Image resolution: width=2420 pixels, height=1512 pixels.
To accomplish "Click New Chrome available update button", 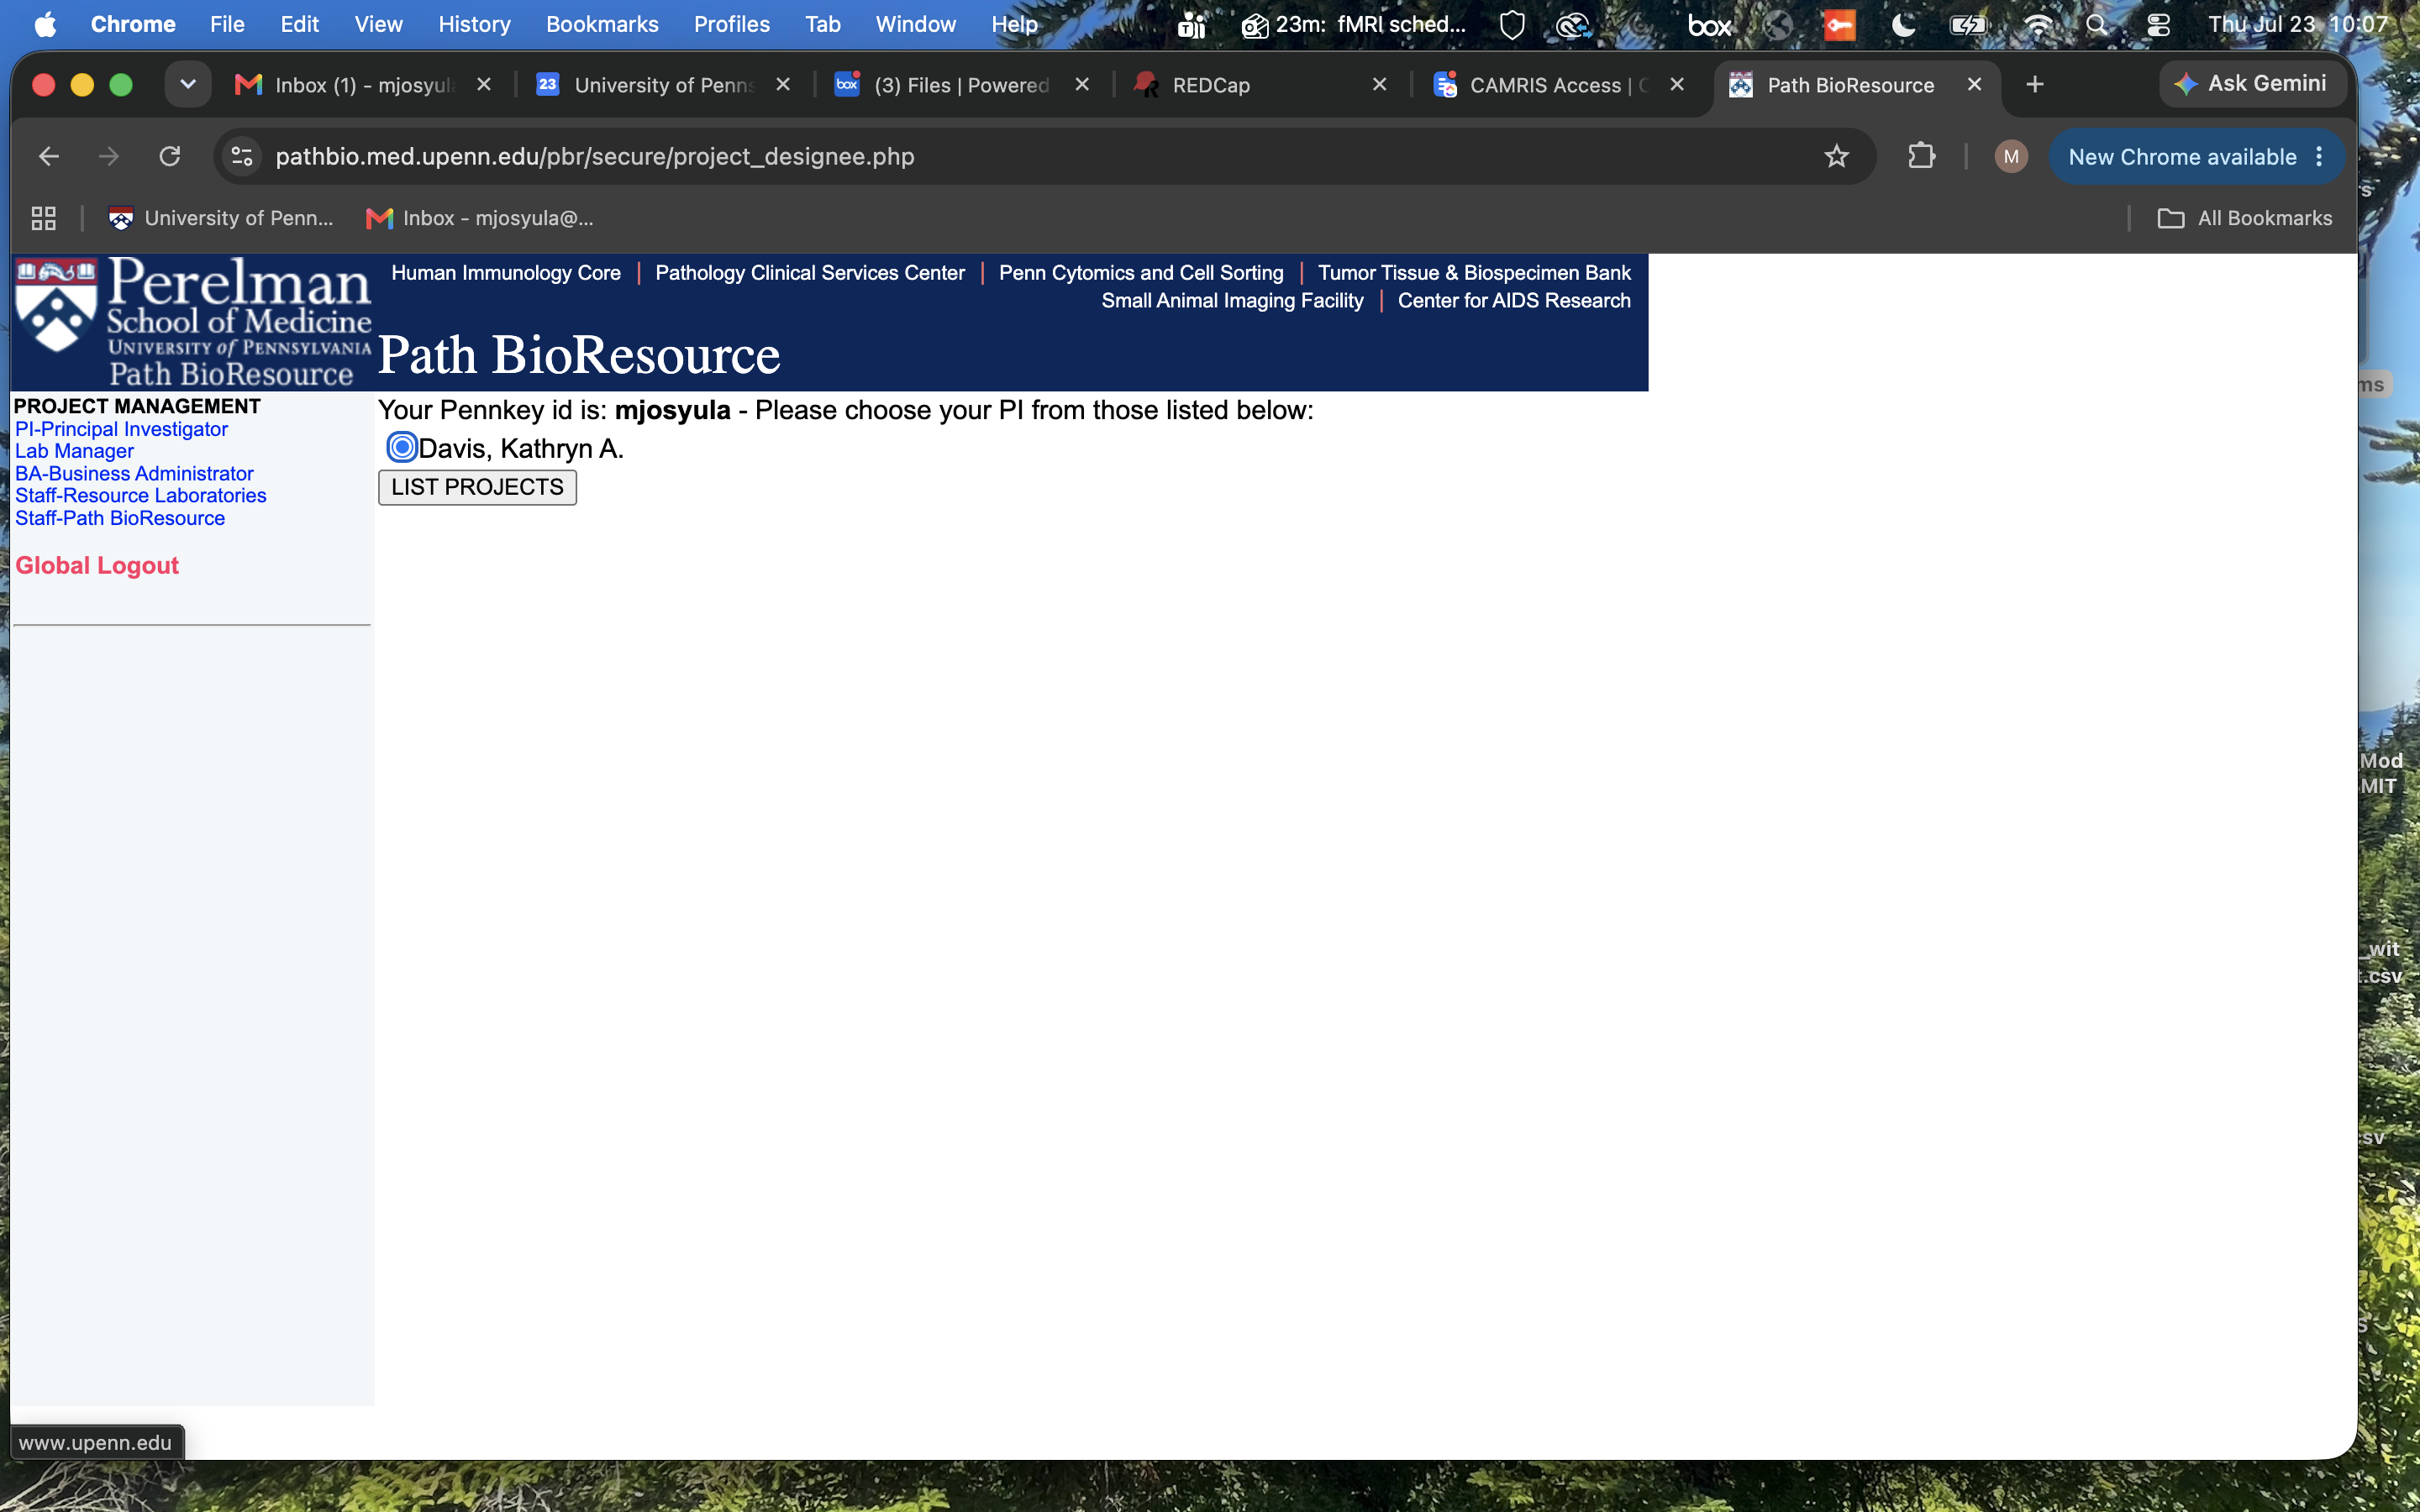I will 2196,157.
